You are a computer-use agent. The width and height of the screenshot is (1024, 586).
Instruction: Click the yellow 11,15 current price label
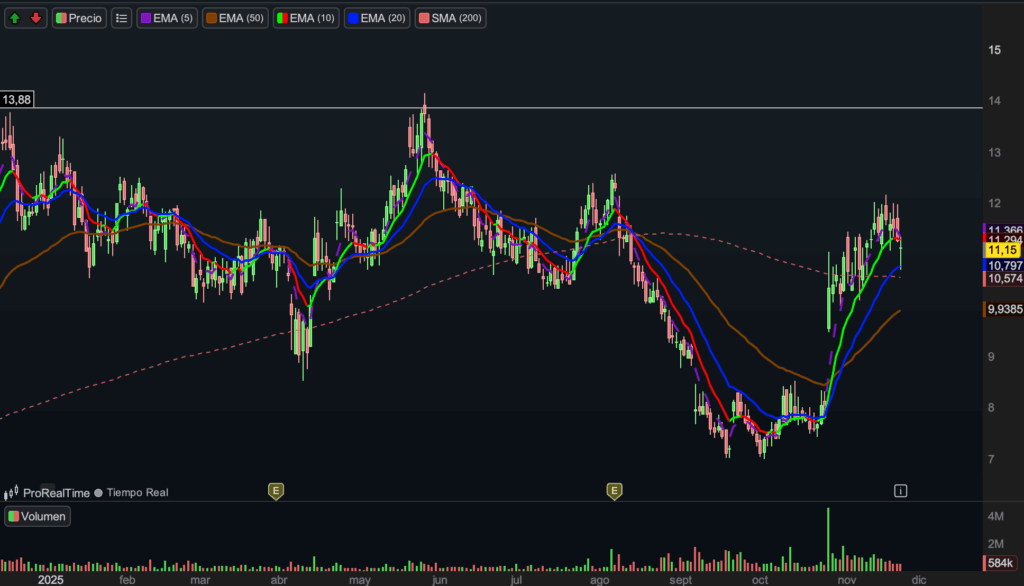click(1001, 250)
